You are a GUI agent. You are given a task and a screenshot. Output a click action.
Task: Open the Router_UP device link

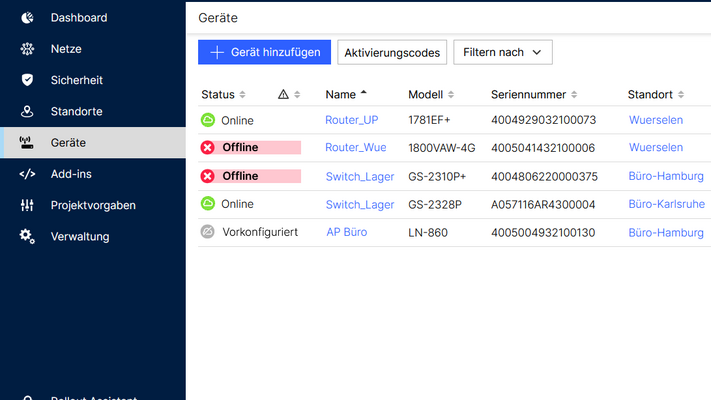(351, 120)
